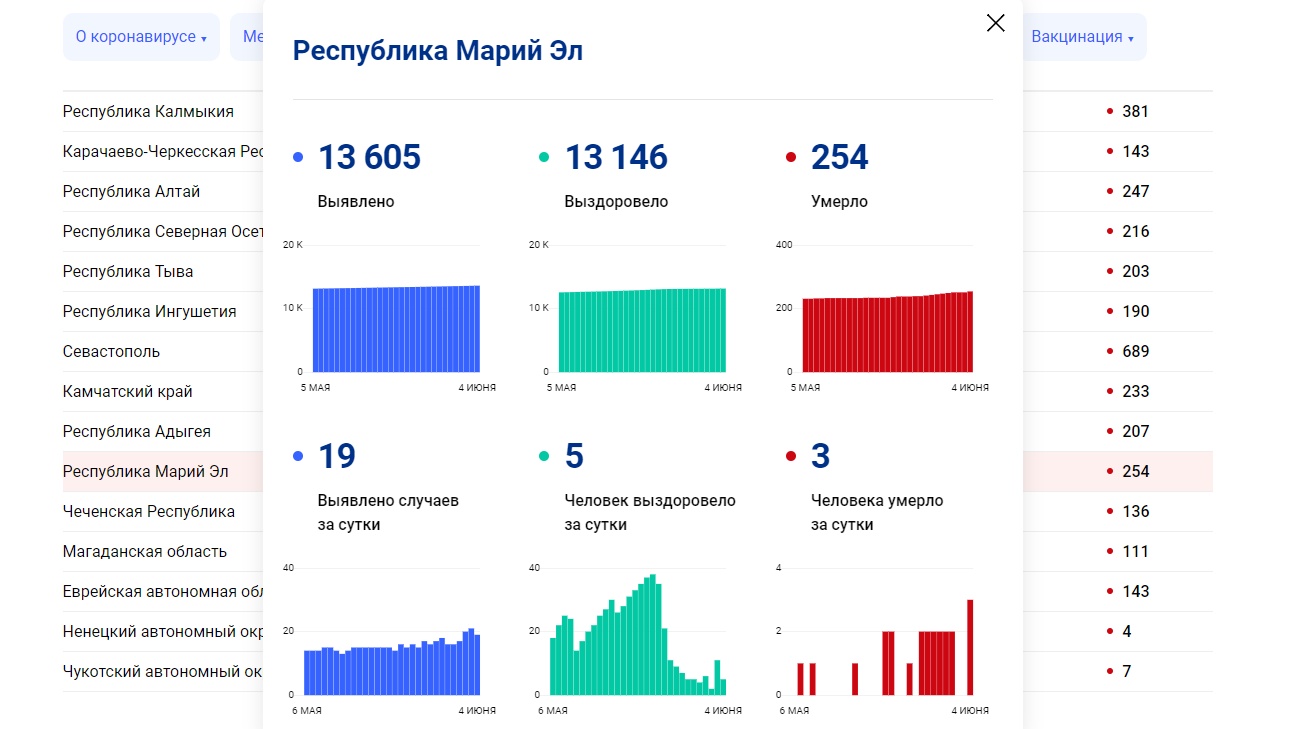
Task: Open Камчатский край statistics
Action: (x=127, y=391)
